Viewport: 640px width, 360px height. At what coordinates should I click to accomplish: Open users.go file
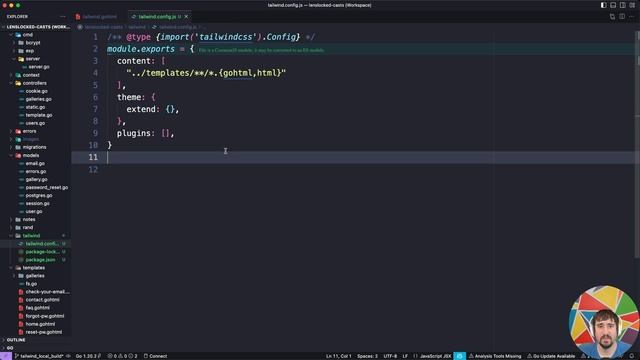pyautogui.click(x=35, y=123)
